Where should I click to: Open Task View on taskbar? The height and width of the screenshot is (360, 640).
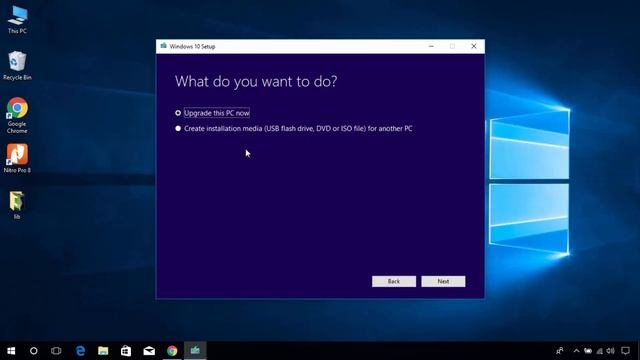click(56, 351)
